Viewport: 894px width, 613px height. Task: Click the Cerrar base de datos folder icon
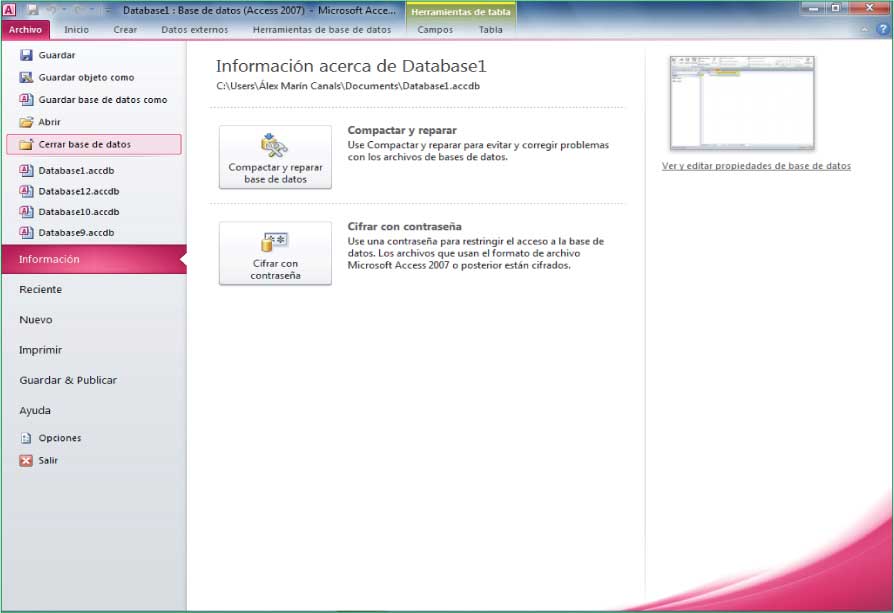[x=26, y=144]
